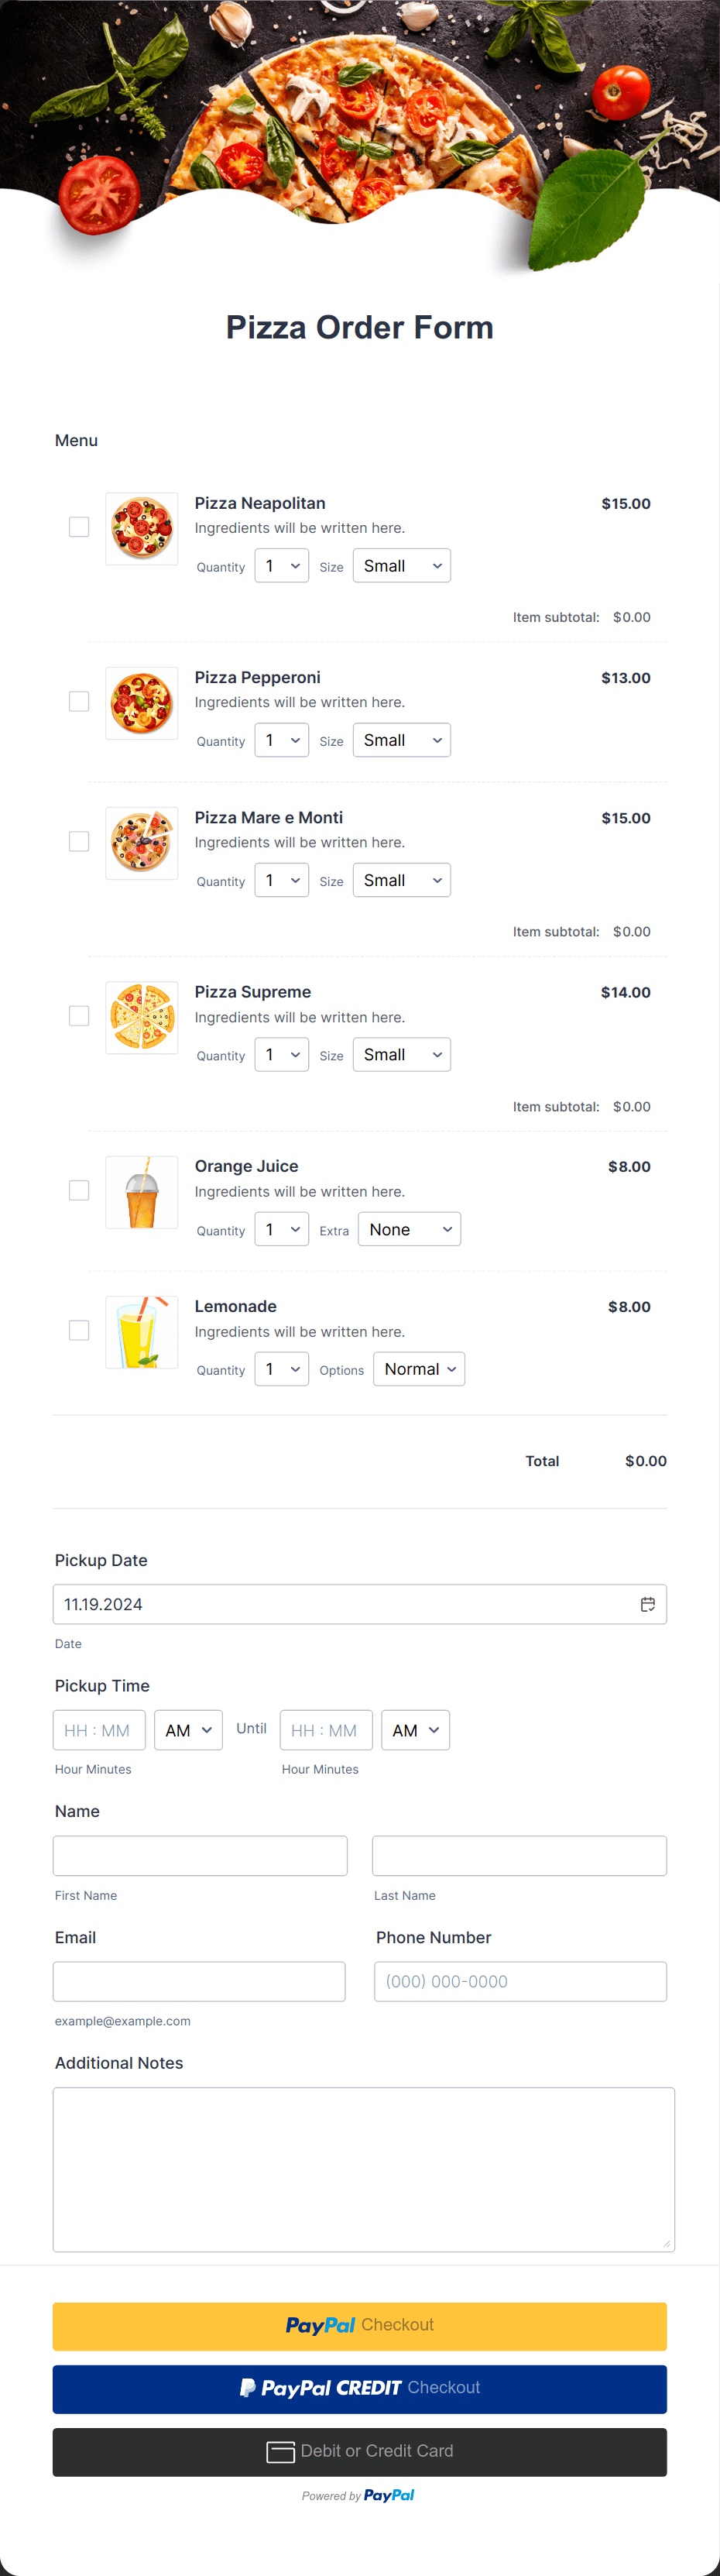Click the PayPal Checkout button
The height and width of the screenshot is (2576, 720).
360,2326
